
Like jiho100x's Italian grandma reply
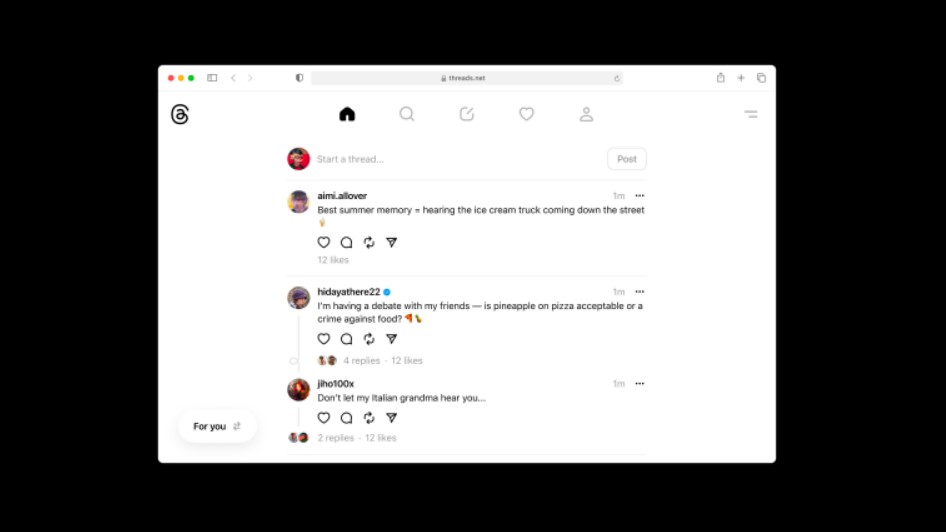(324, 418)
